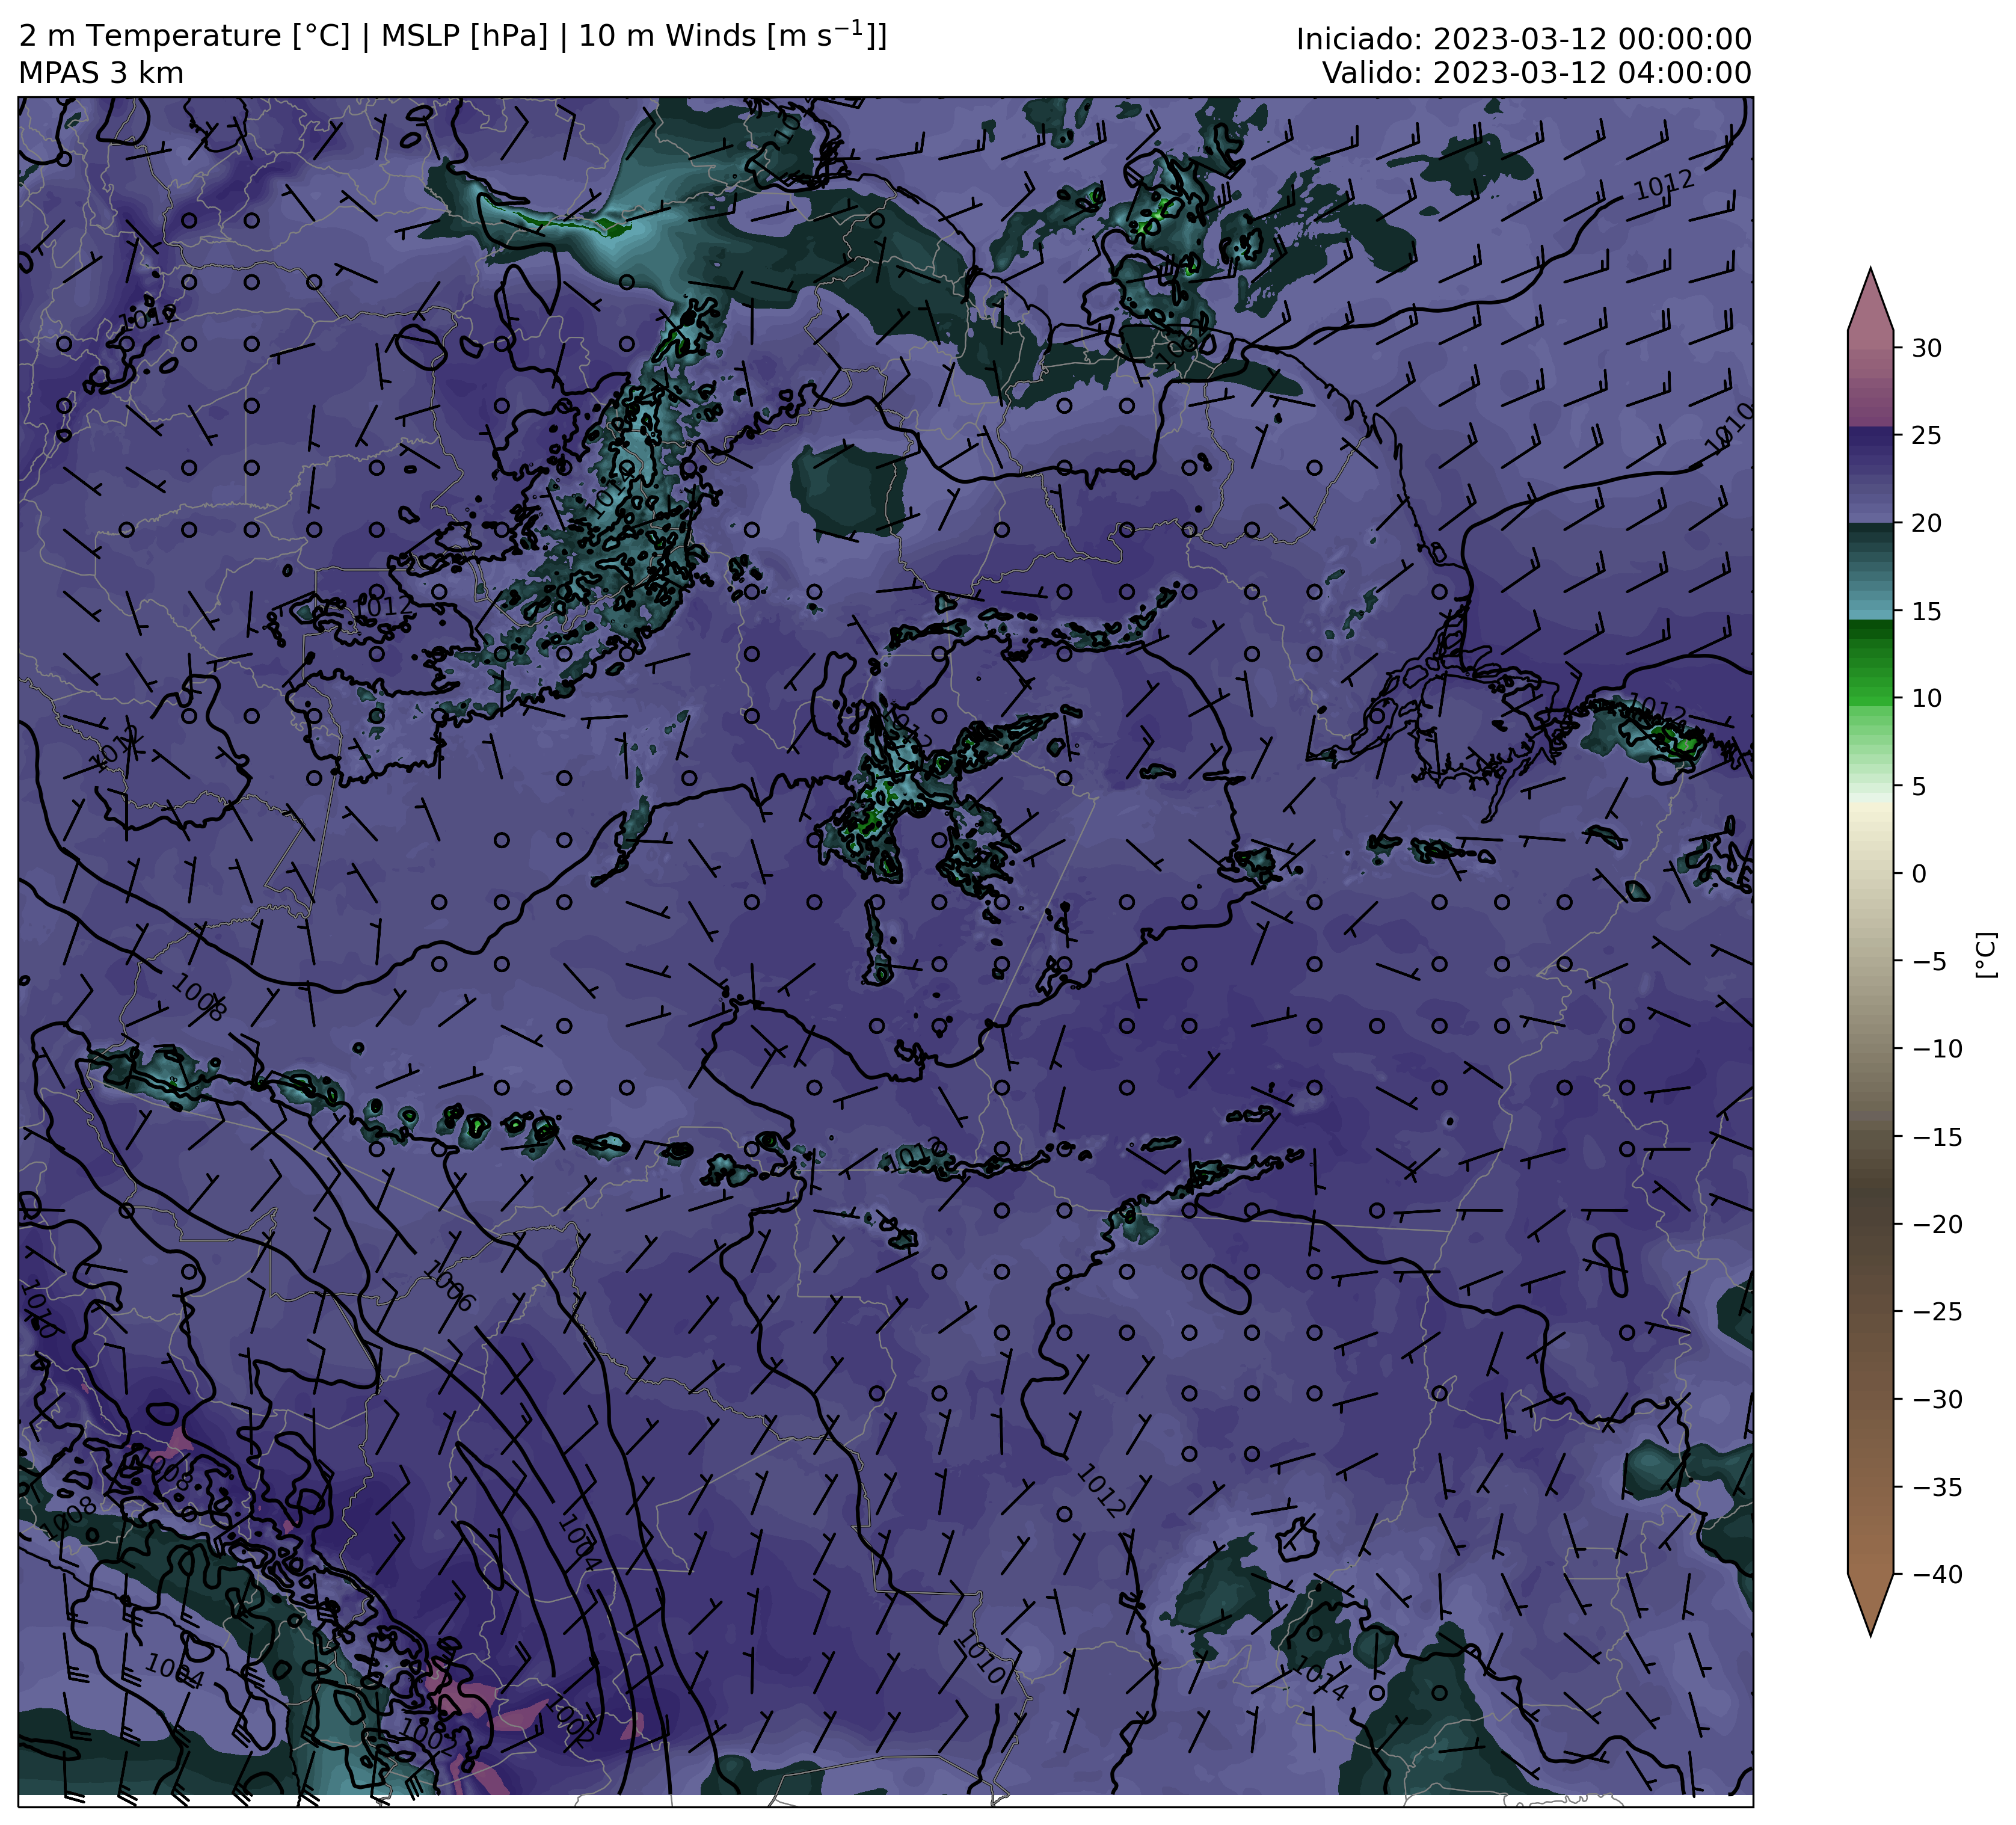Click the 15 tick label on colorbar

point(1926,611)
